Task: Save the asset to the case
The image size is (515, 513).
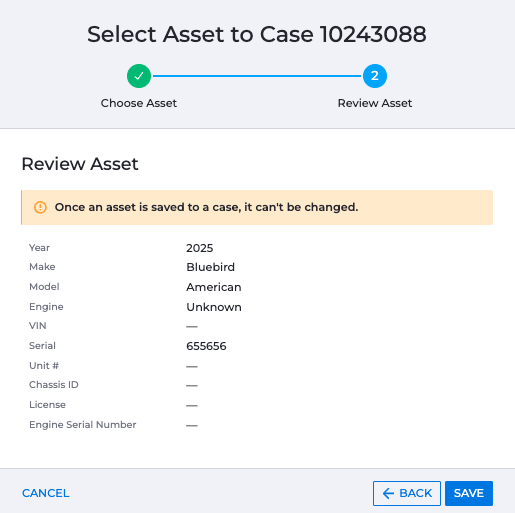Action: (x=469, y=493)
